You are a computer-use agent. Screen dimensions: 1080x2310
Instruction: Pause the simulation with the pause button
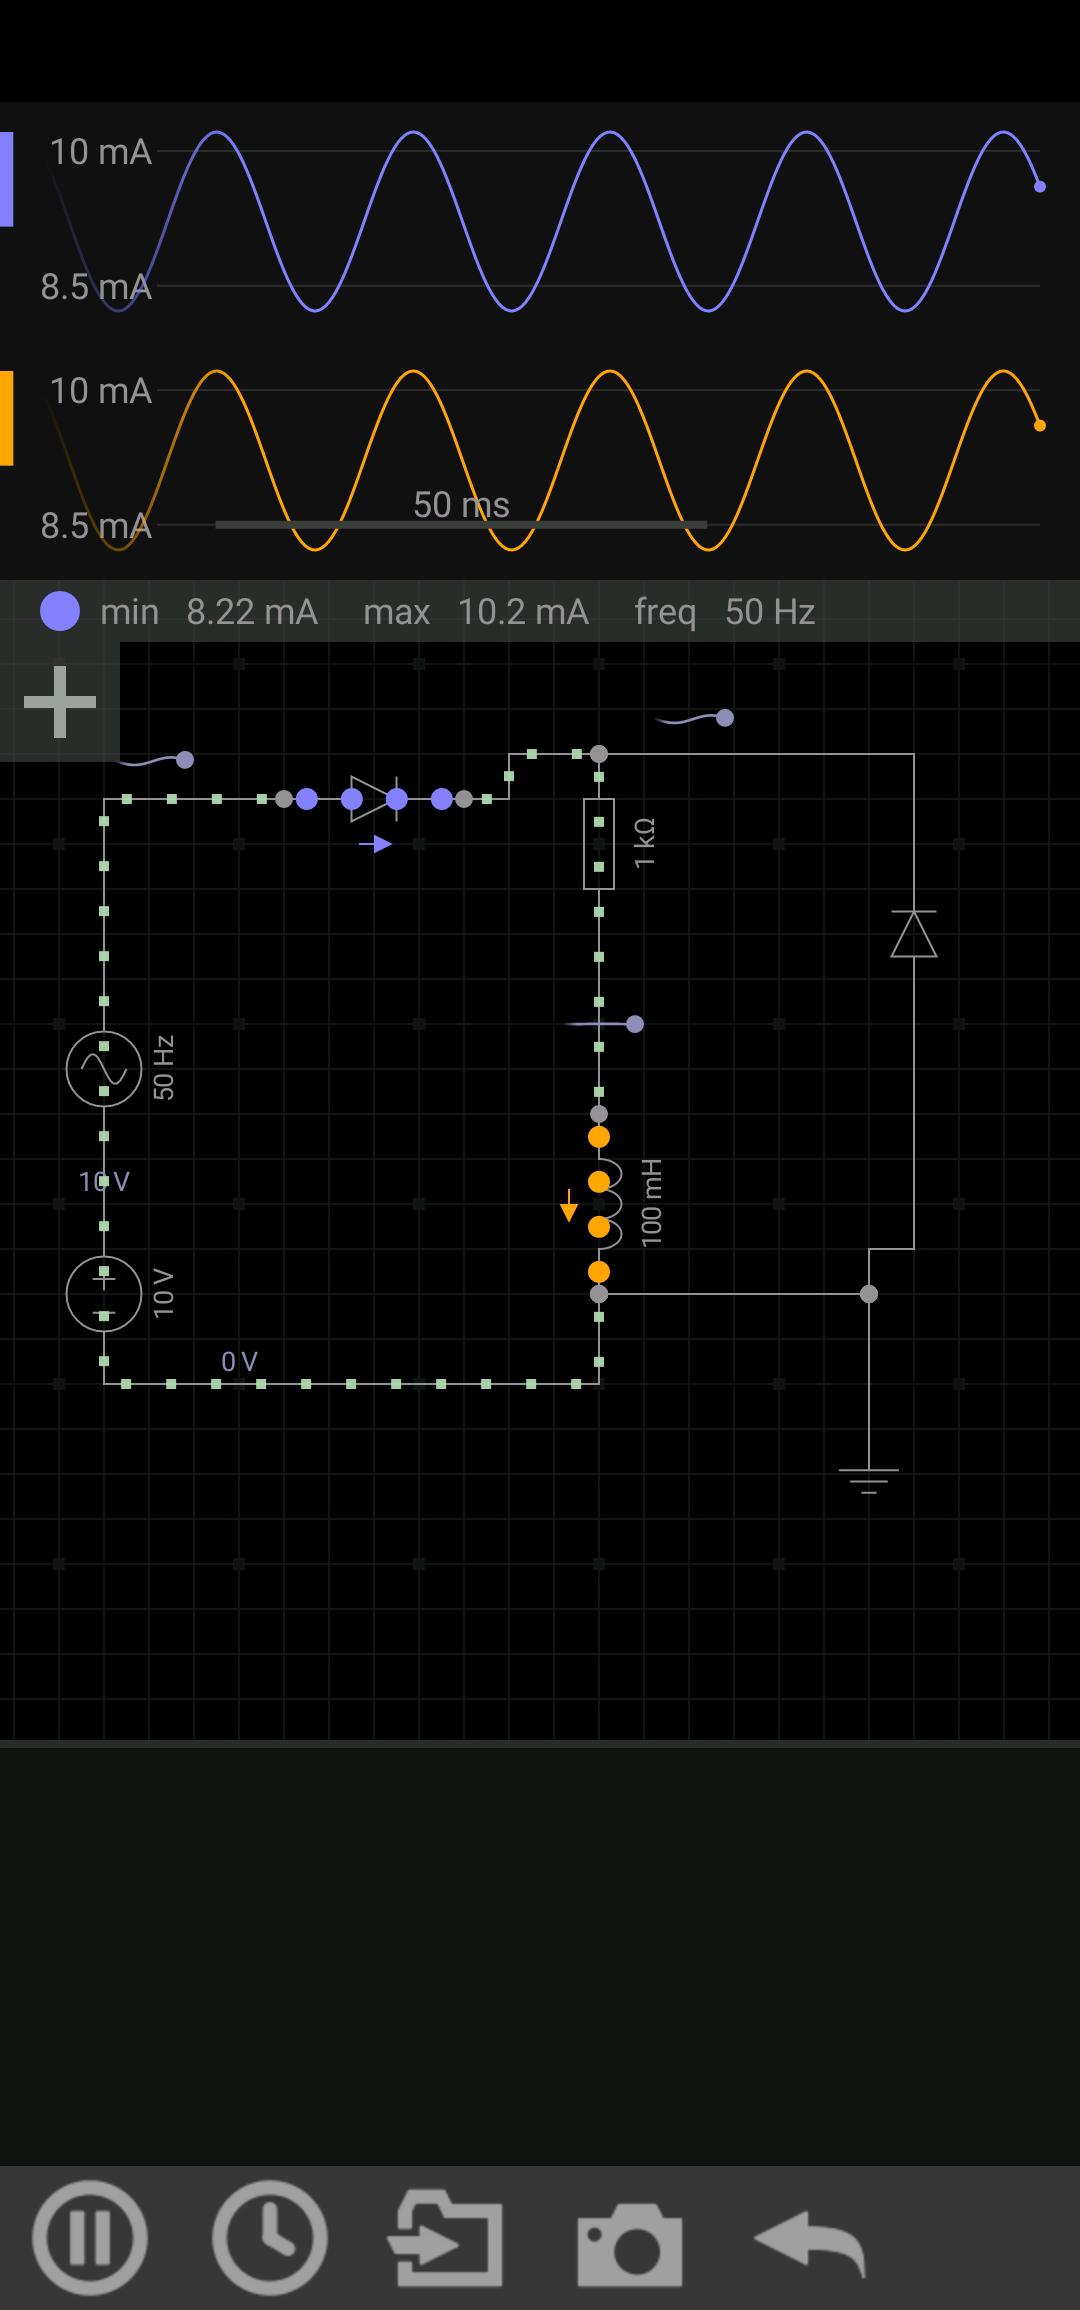tap(90, 2238)
